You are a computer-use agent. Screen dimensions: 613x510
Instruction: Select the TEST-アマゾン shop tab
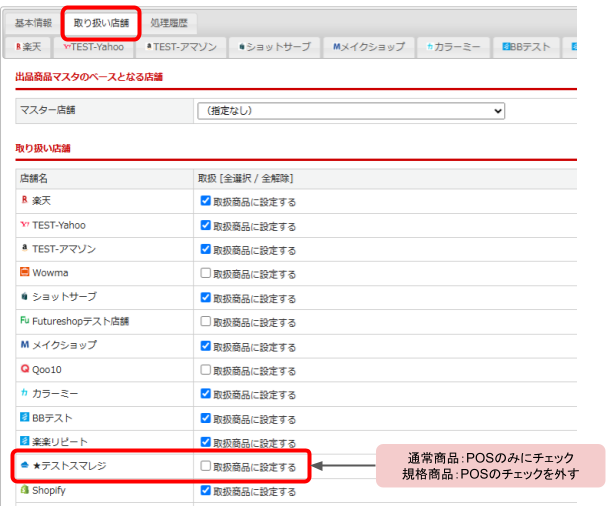181,47
